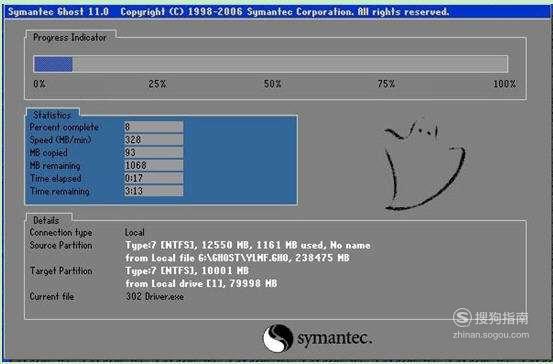
Task: Click the Progress Indicator group label
Action: [70, 37]
